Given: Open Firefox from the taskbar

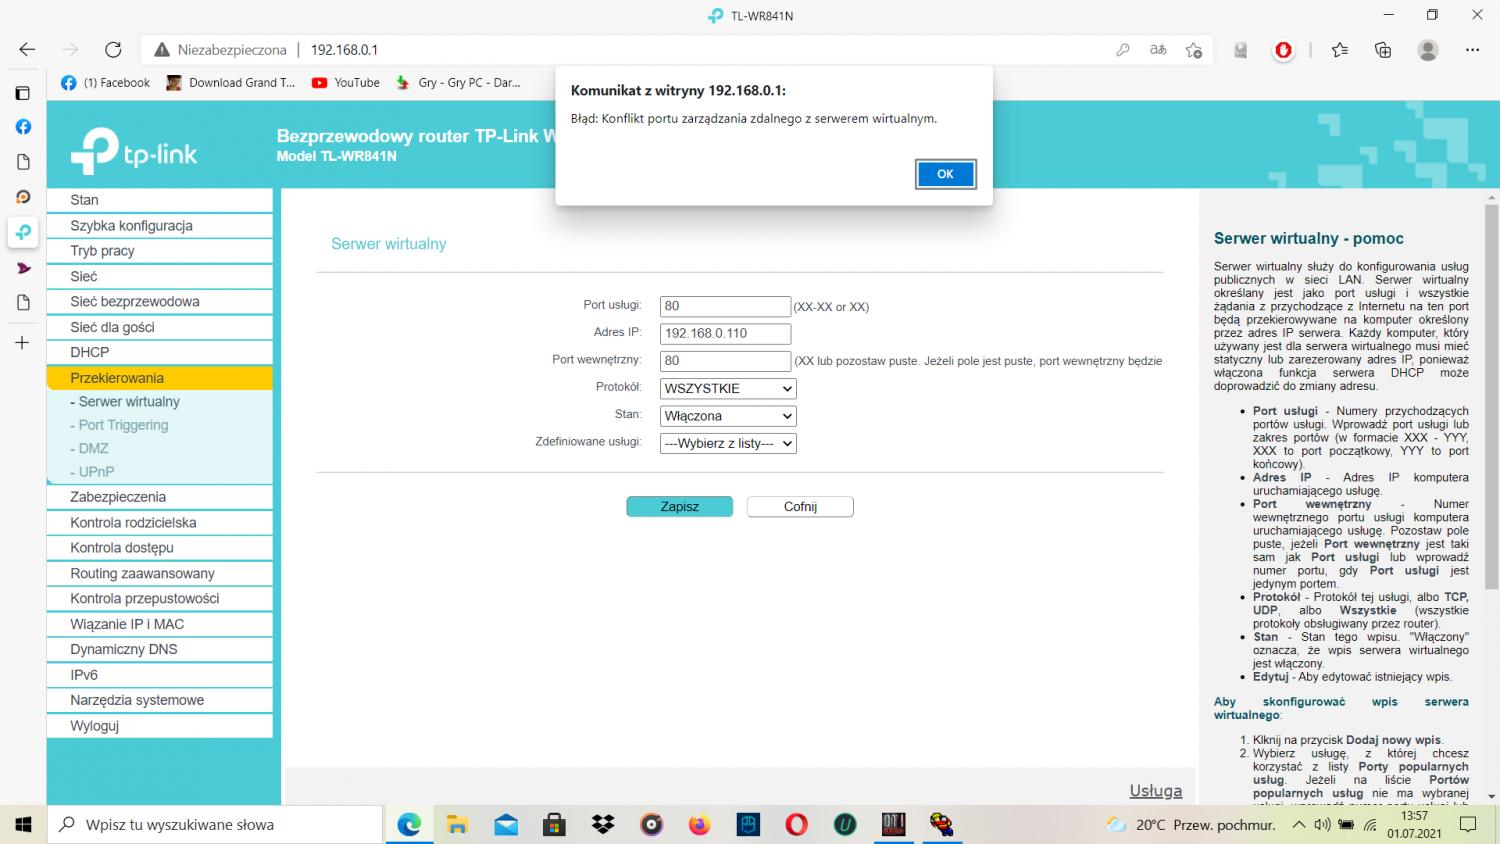Looking at the screenshot, I should coord(699,825).
